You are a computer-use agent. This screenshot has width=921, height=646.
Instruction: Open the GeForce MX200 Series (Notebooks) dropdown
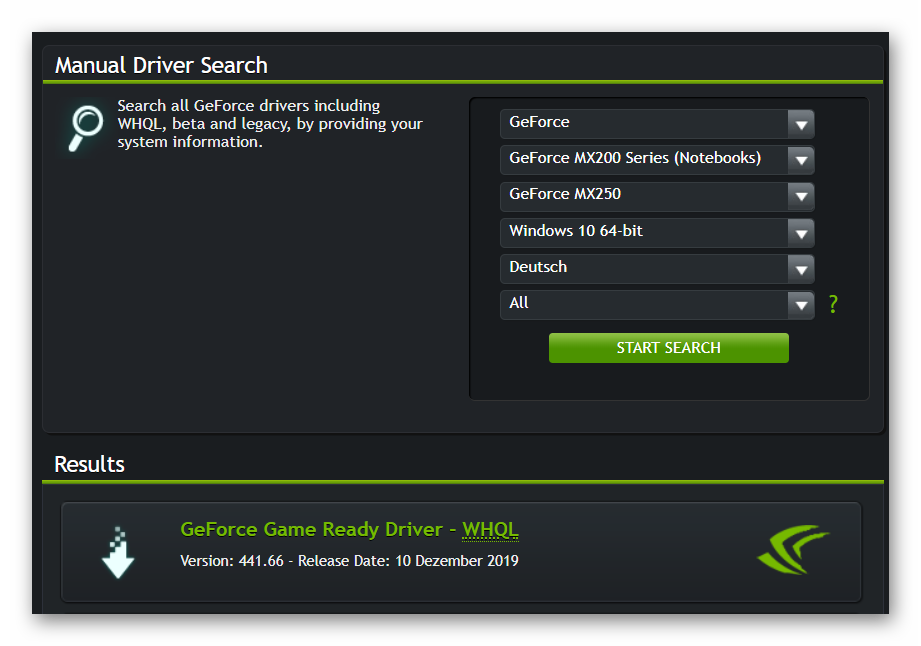coord(657,160)
